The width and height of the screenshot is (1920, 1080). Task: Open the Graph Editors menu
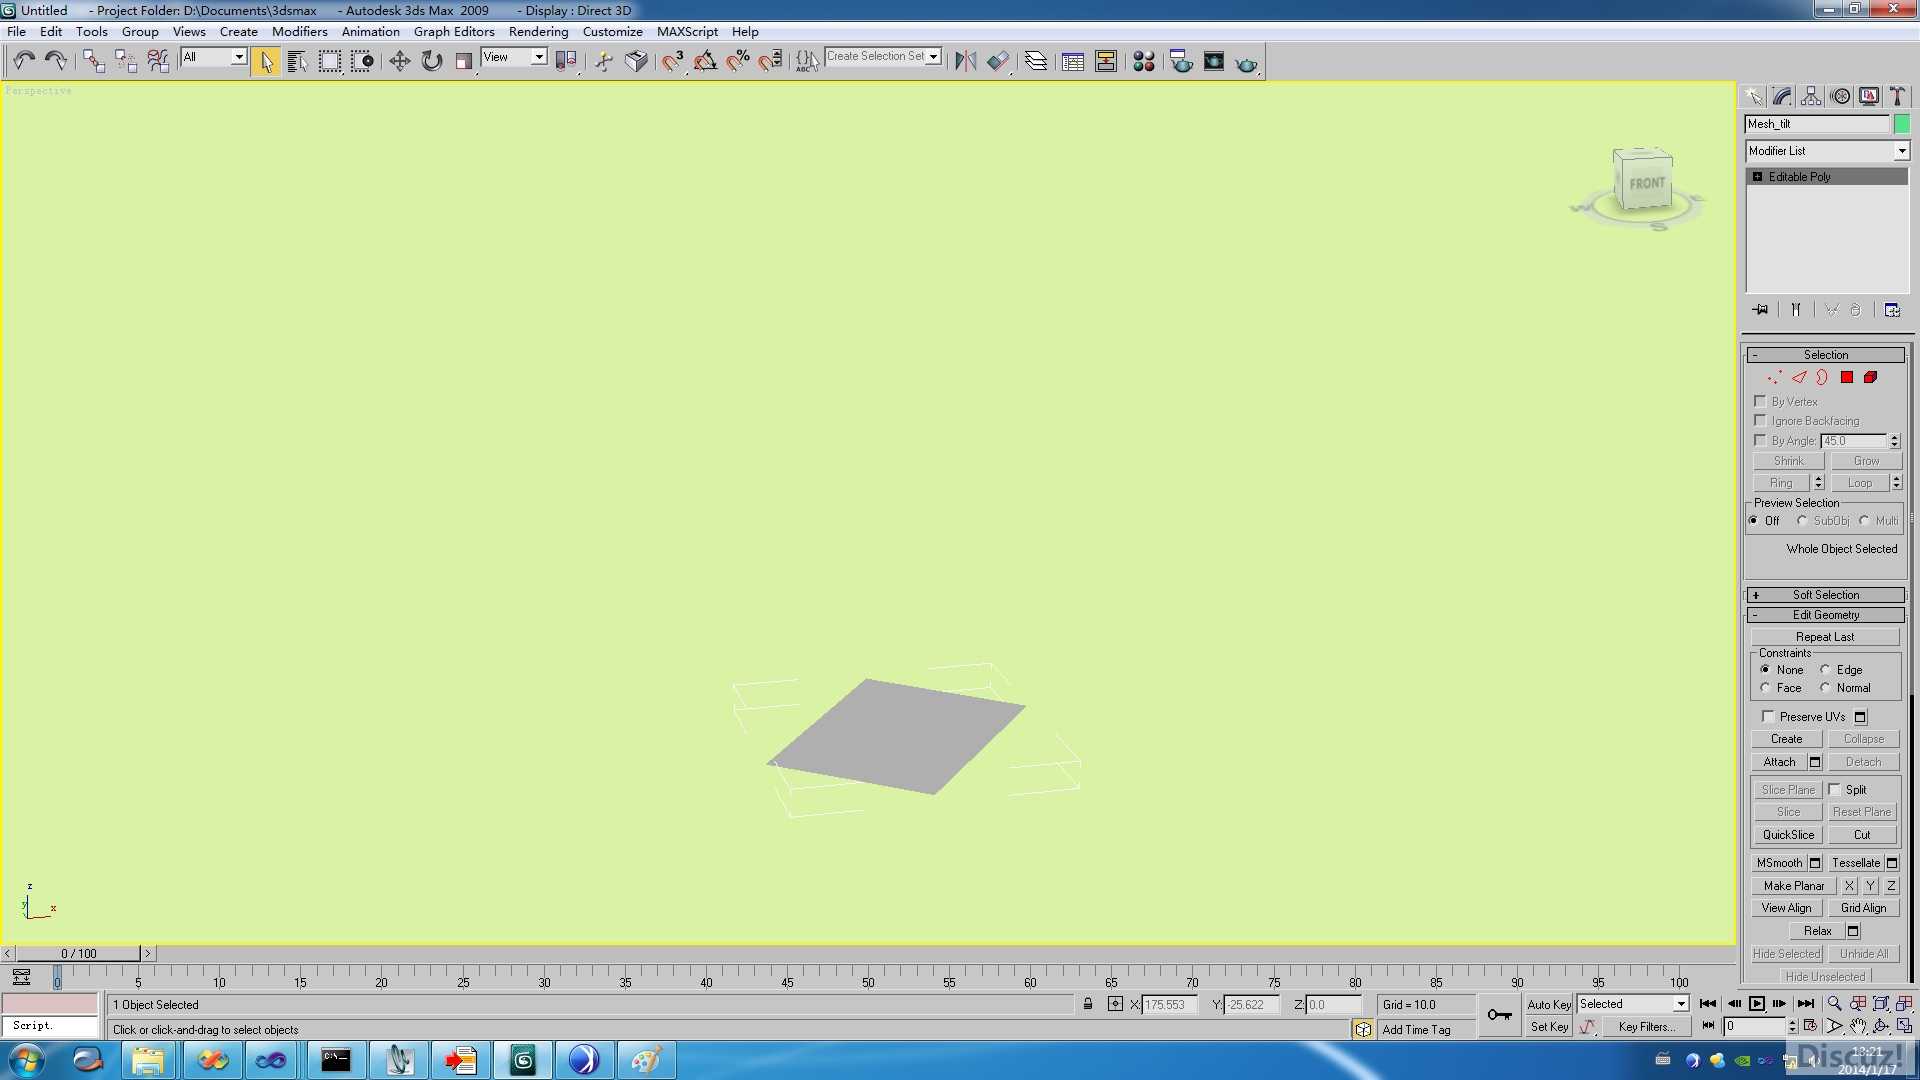point(454,31)
